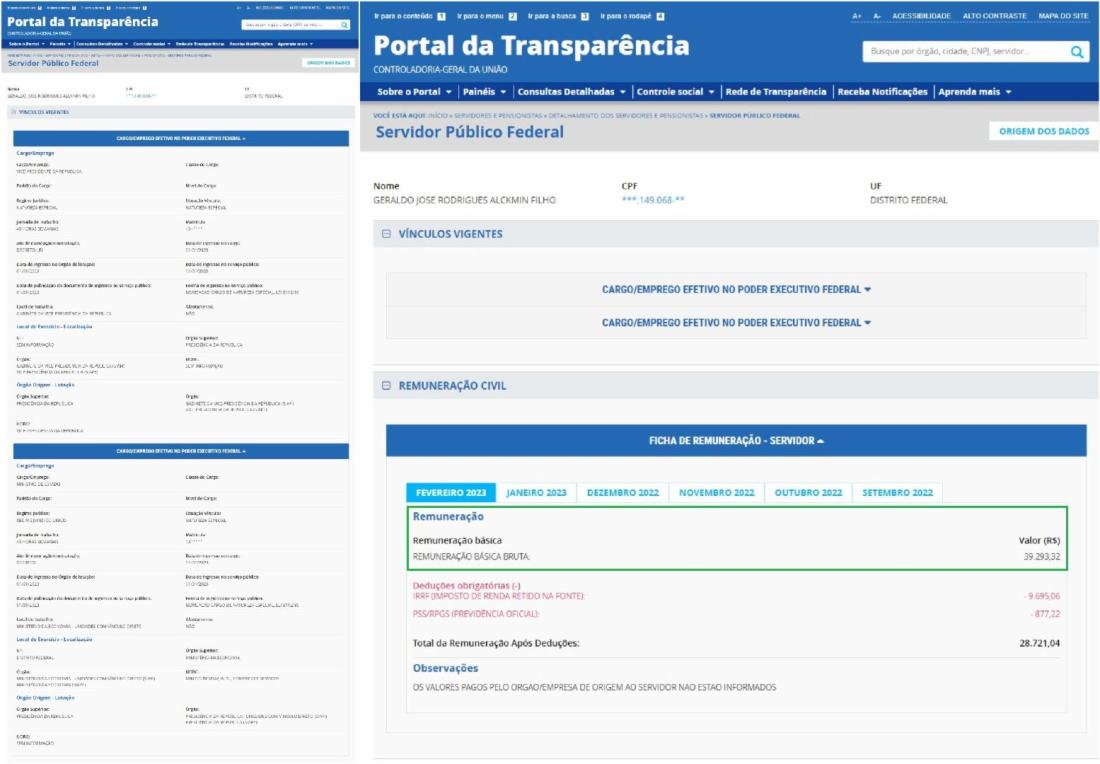1100x764 pixels.
Task: Enable ALTO CONTRASTE mode
Action: 994,15
